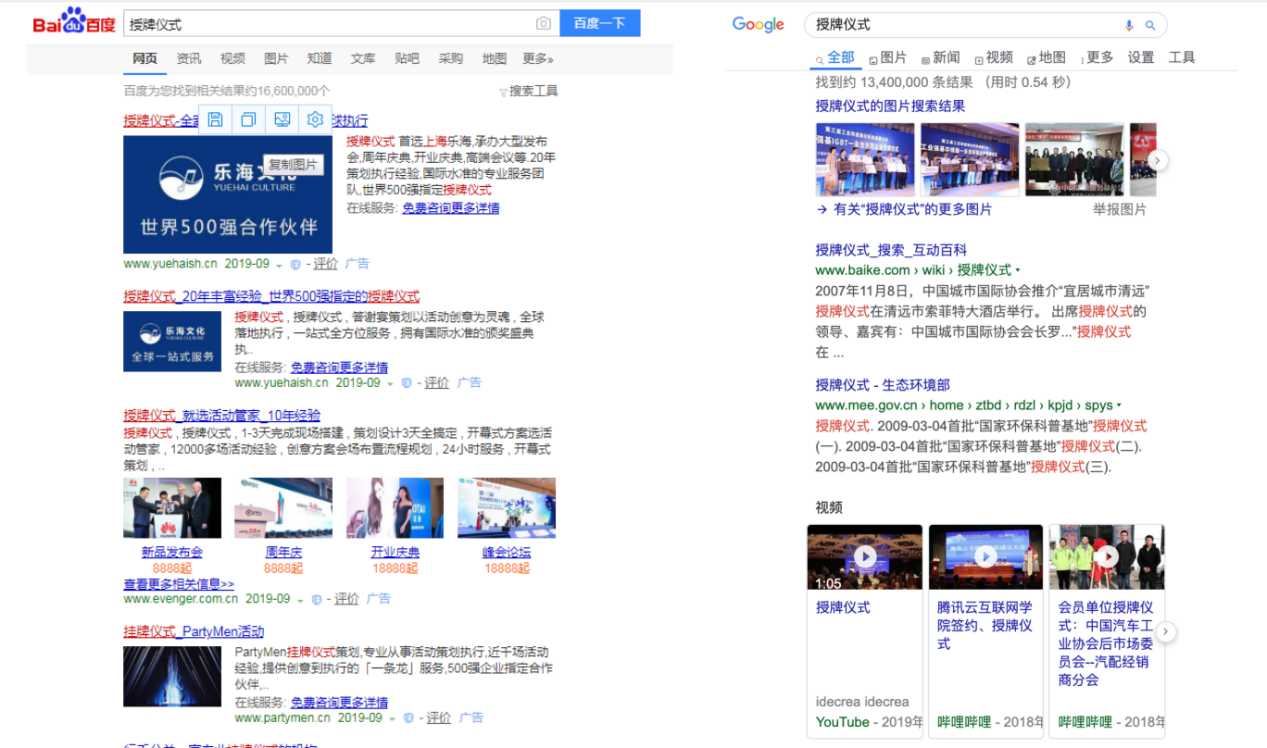Click the Baidu logo

pos(73,23)
